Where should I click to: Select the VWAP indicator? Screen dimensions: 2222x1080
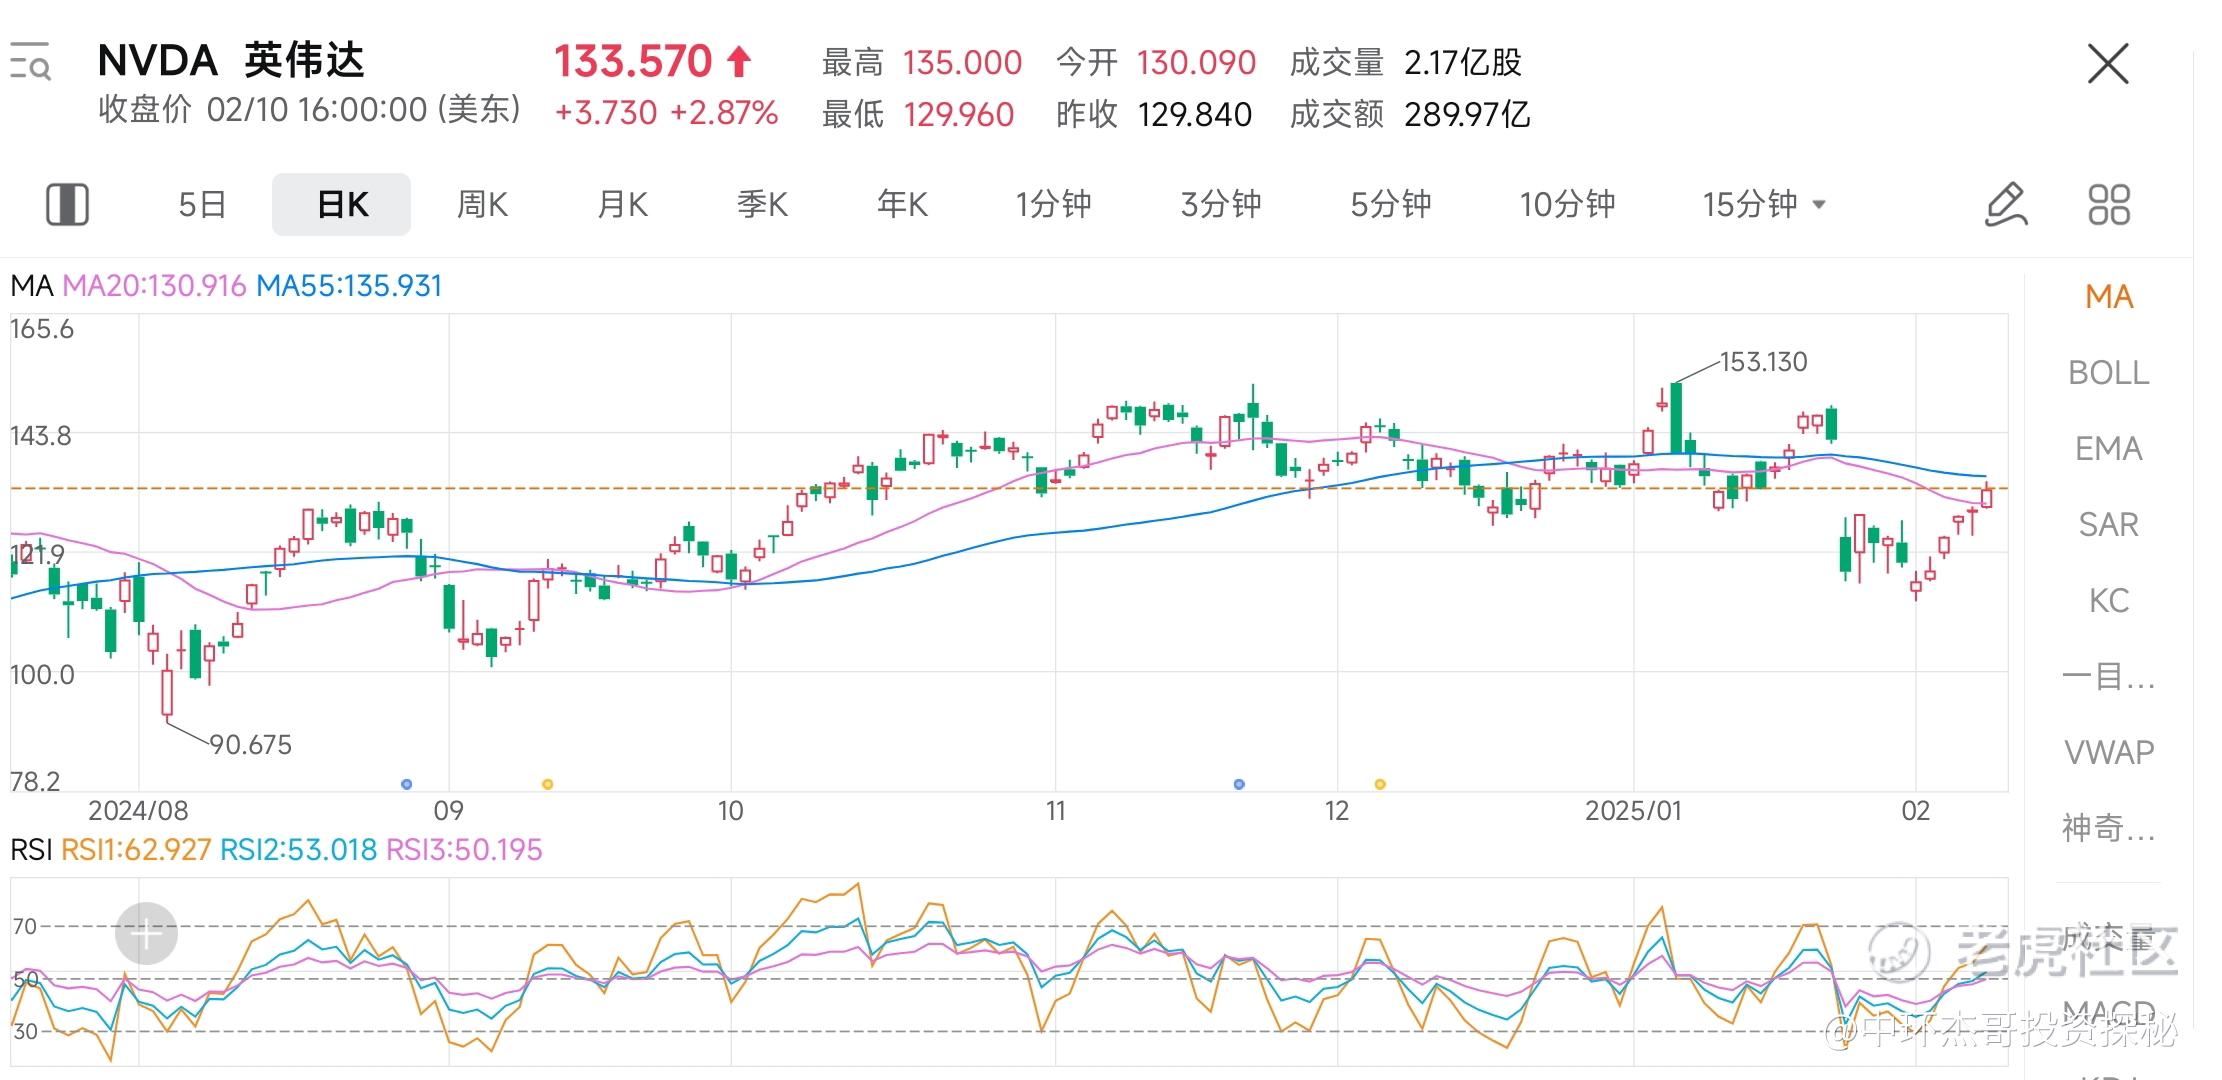click(x=2108, y=751)
